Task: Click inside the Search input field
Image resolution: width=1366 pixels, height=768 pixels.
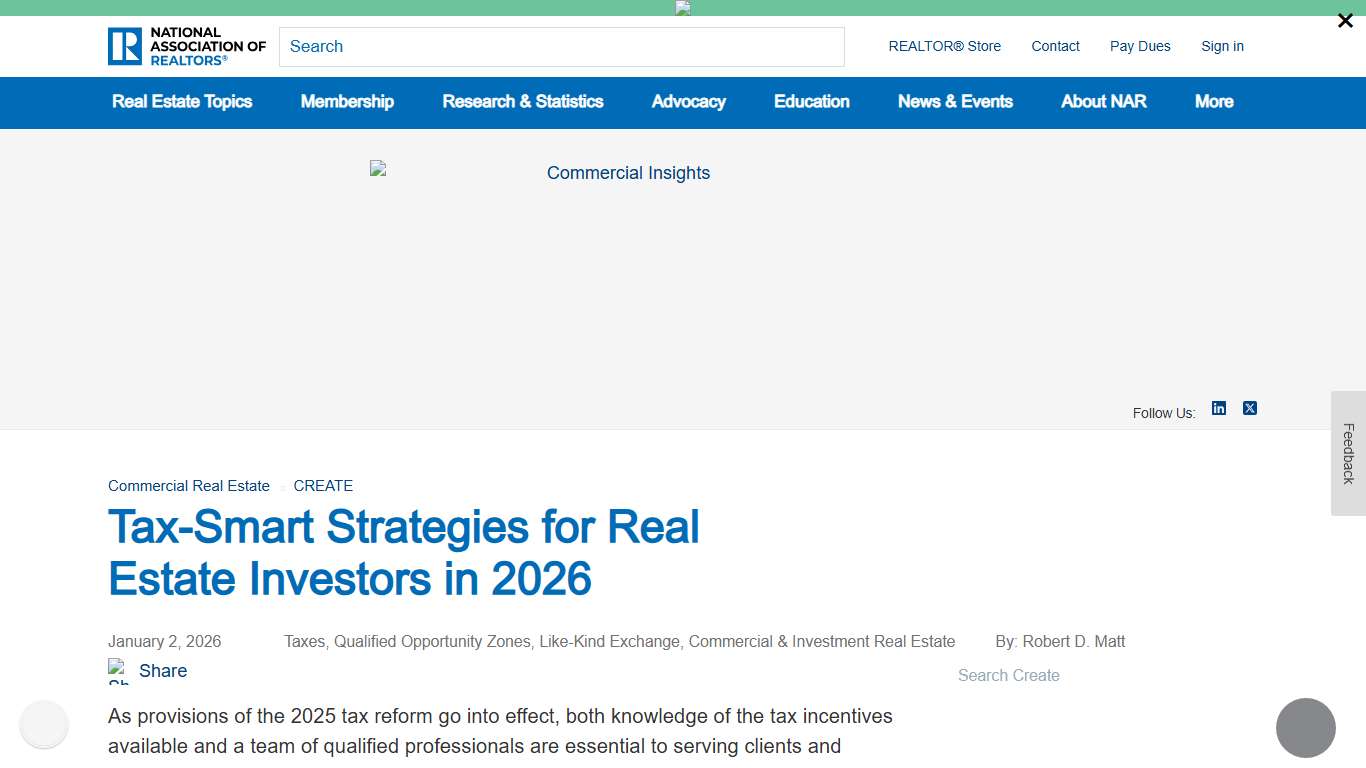Action: click(562, 46)
